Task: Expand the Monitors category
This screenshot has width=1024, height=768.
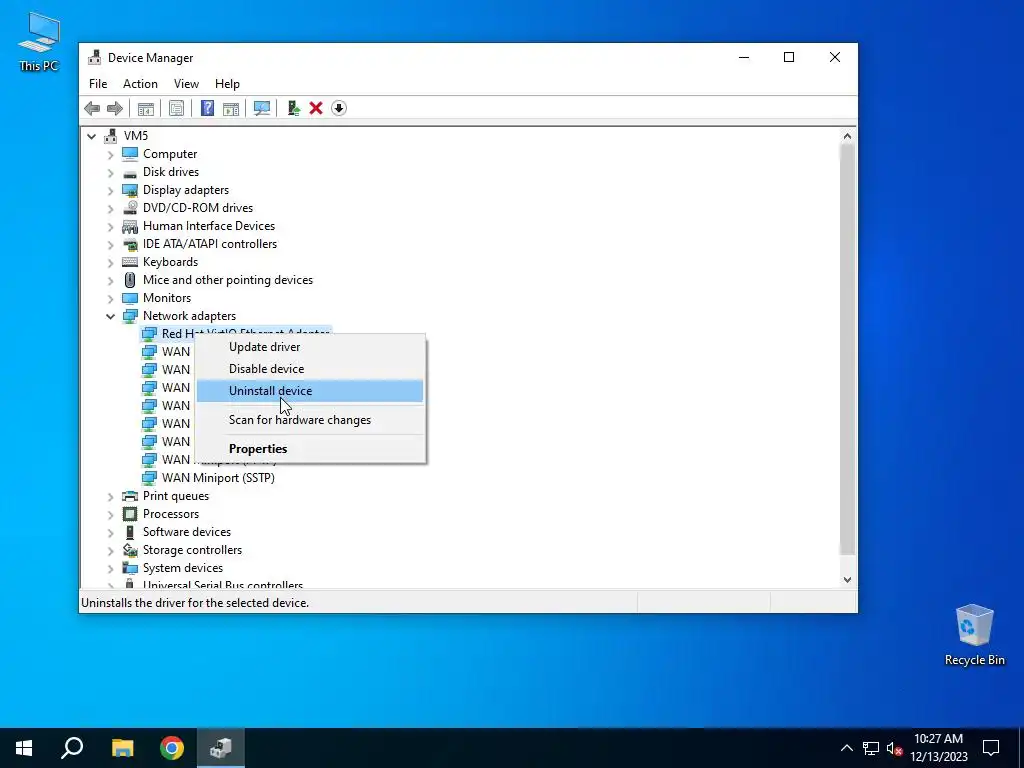Action: [x=110, y=298]
